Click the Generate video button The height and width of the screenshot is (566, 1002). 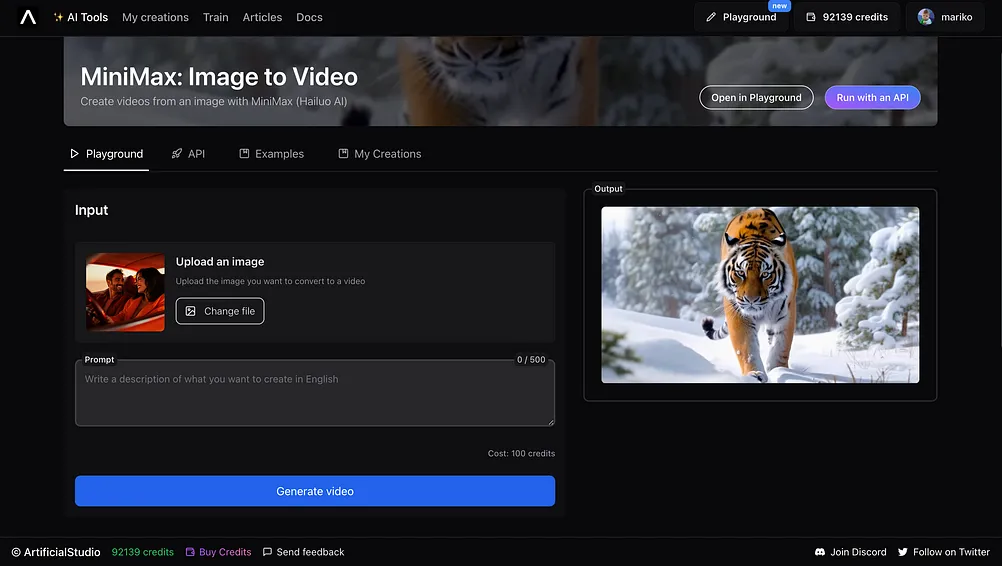314,491
